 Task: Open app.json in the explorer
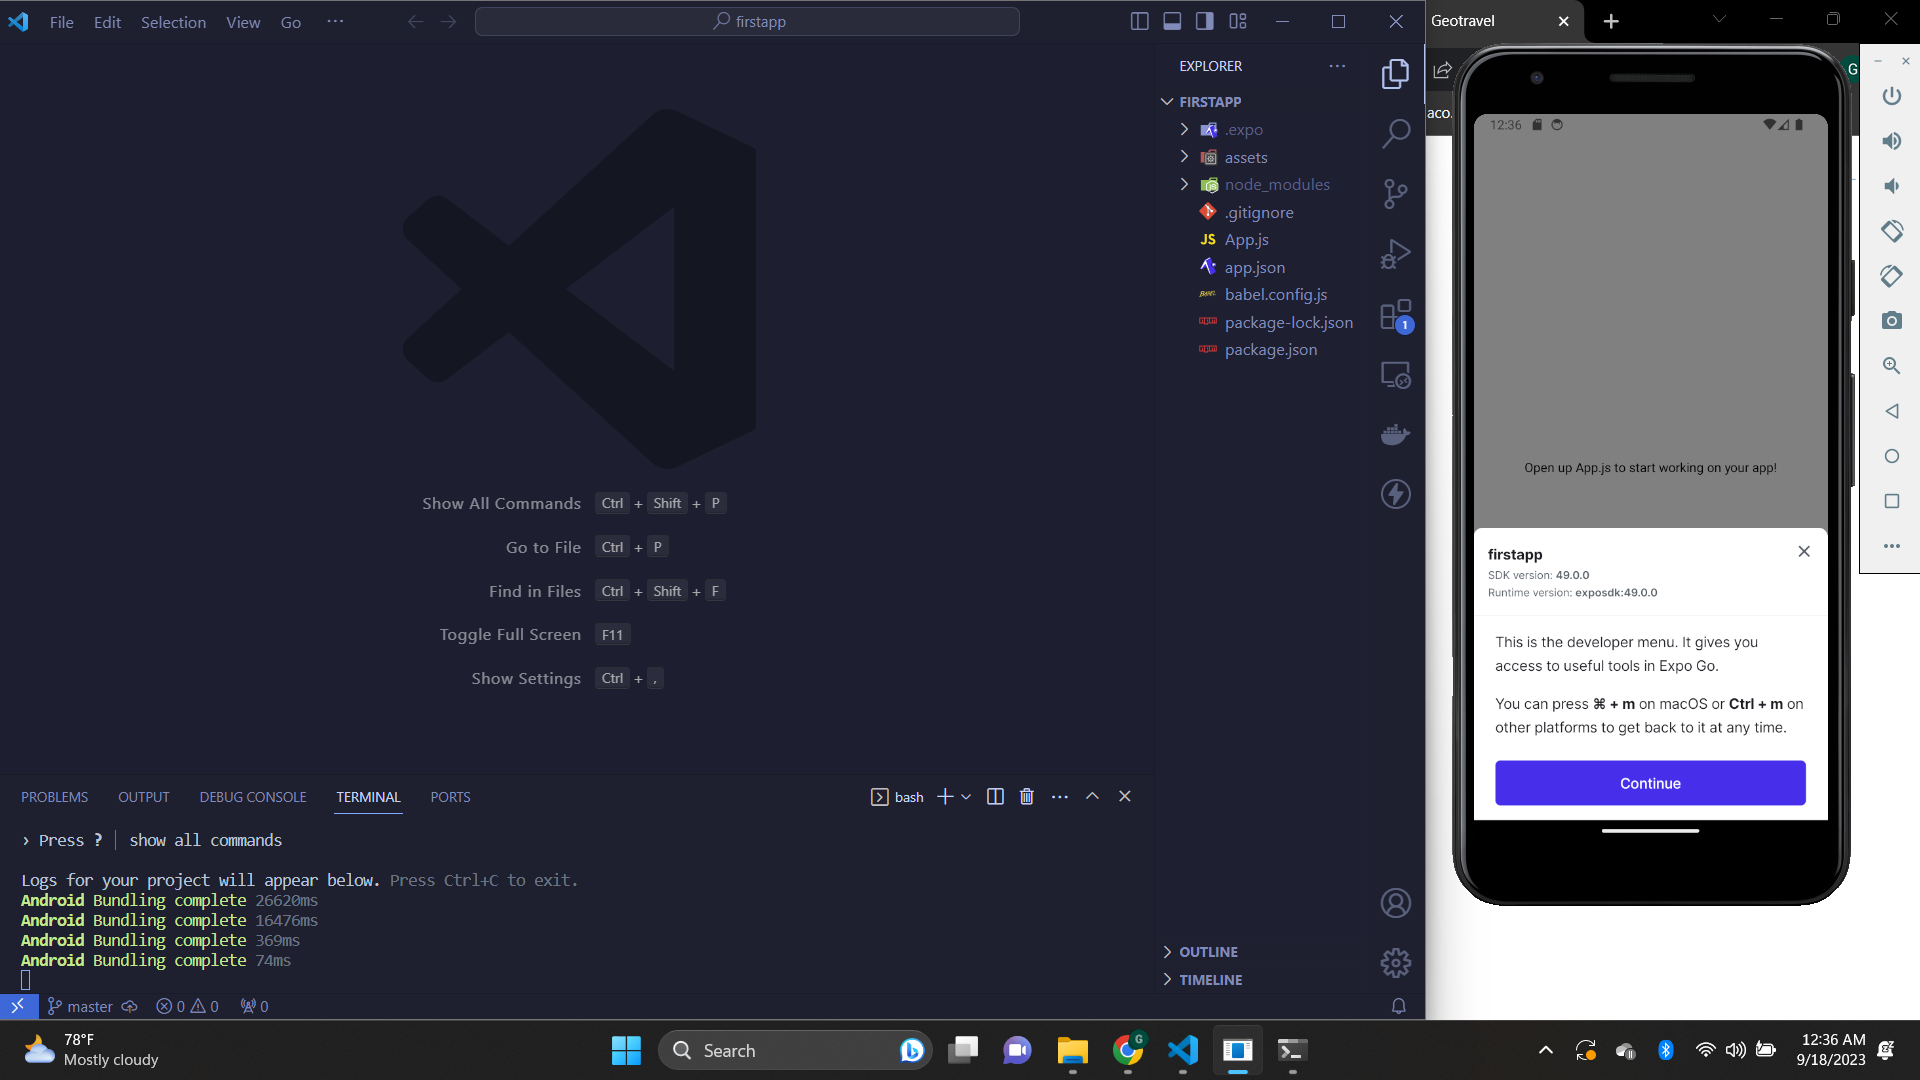[x=1256, y=267]
